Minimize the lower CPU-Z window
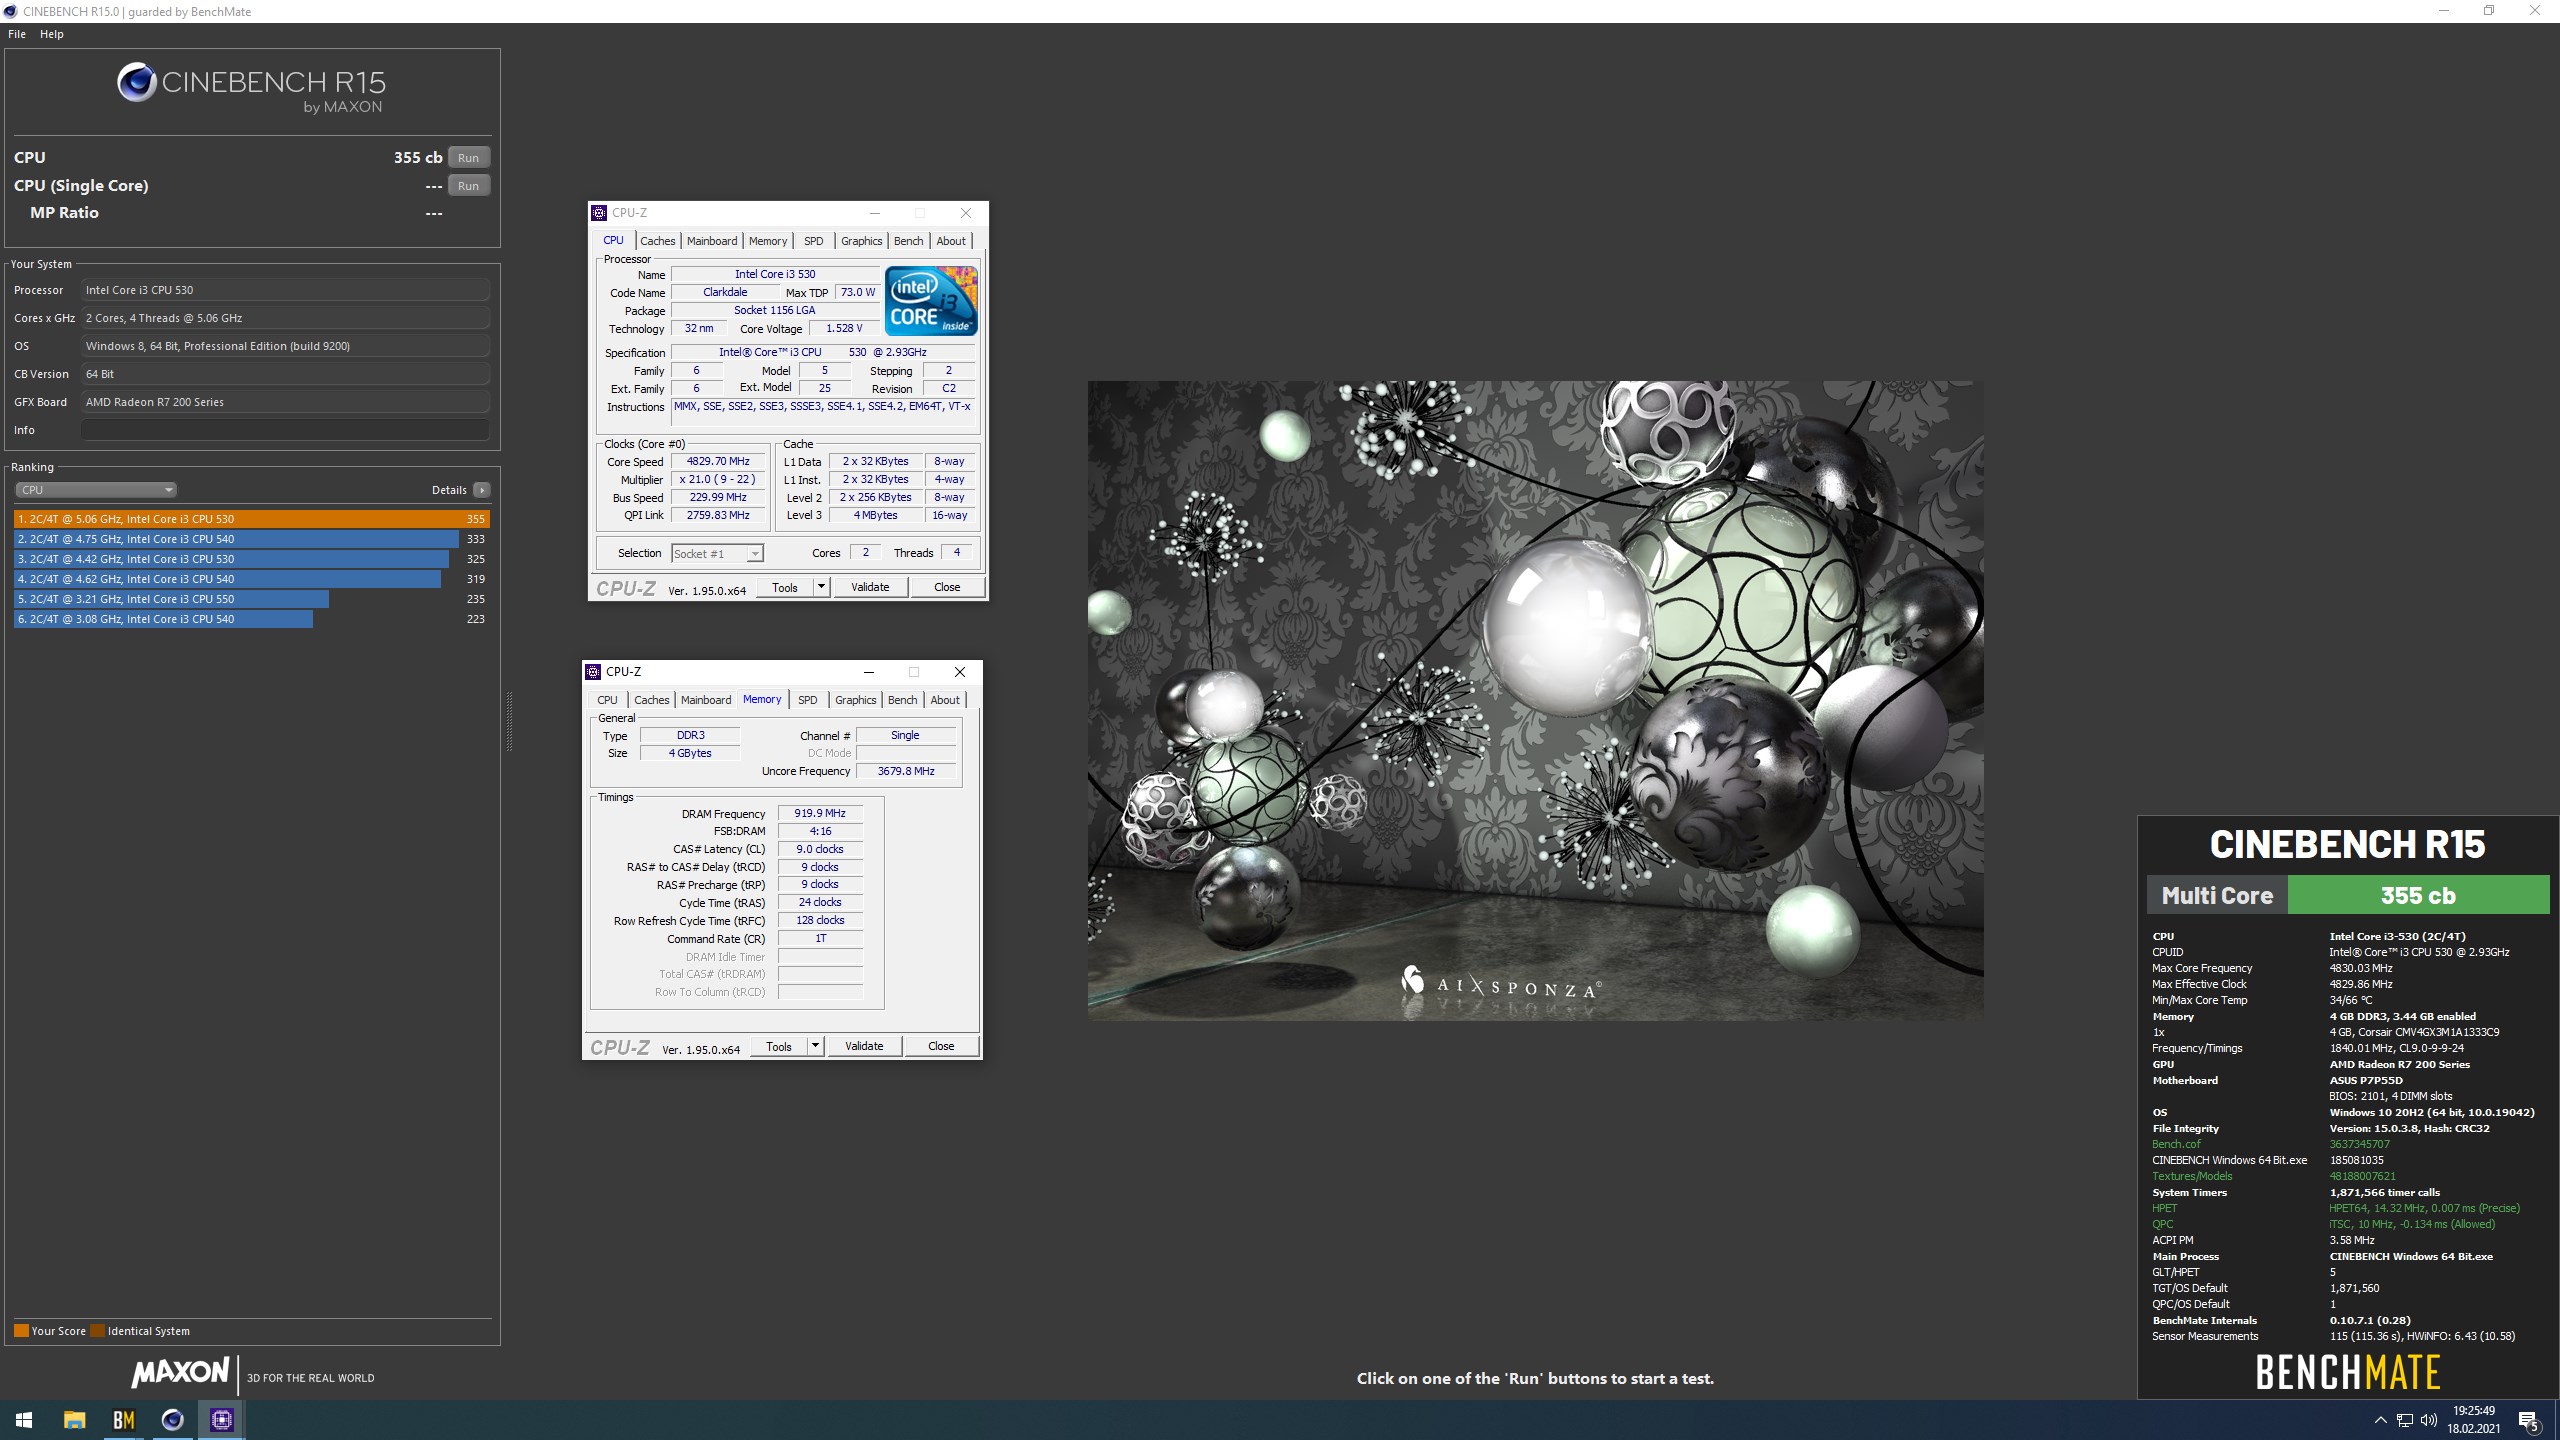Viewport: 2560px width, 1440px height. coord(868,672)
